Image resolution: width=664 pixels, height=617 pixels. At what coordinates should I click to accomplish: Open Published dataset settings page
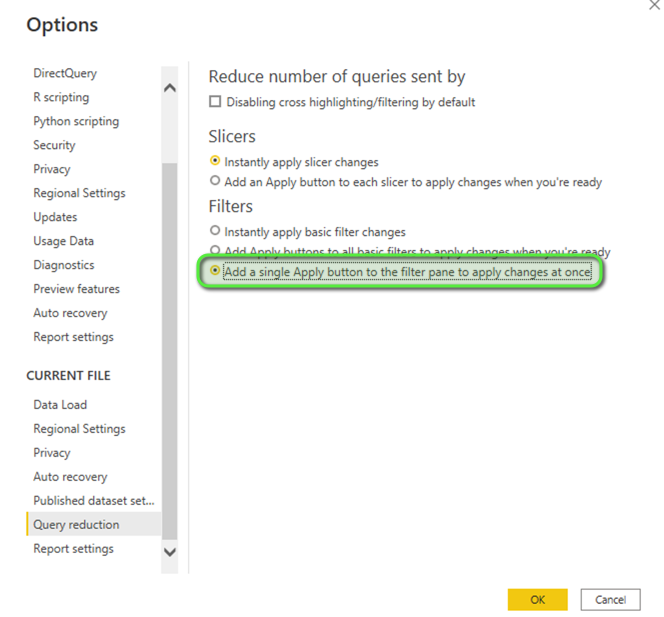(x=94, y=501)
